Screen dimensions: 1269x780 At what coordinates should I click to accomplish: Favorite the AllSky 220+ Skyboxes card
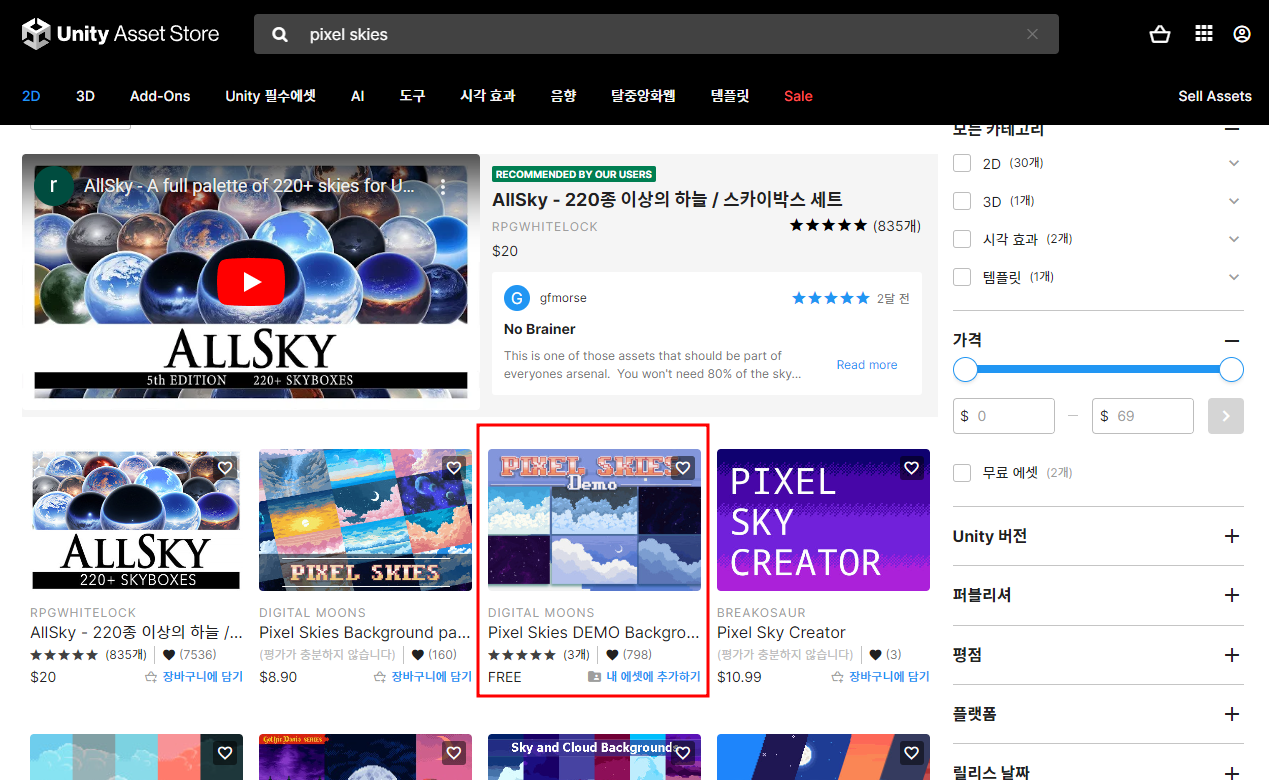tap(225, 468)
